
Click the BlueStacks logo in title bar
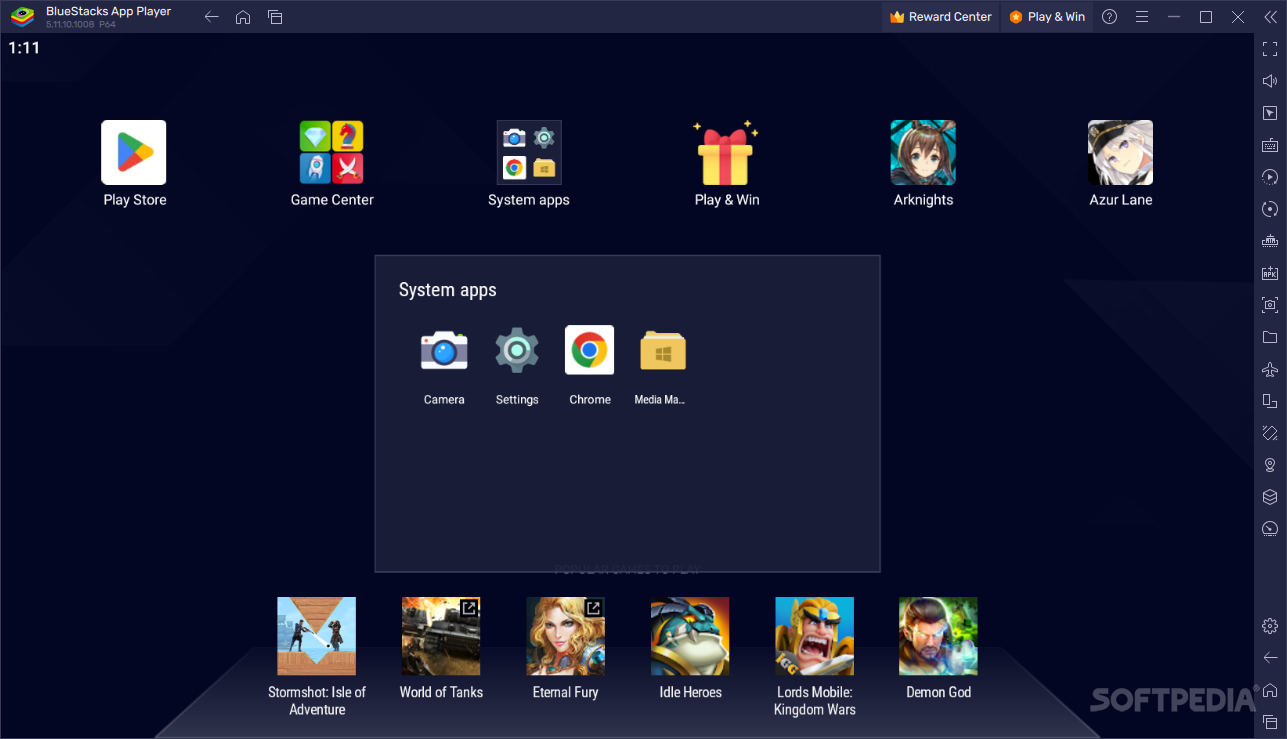22,17
